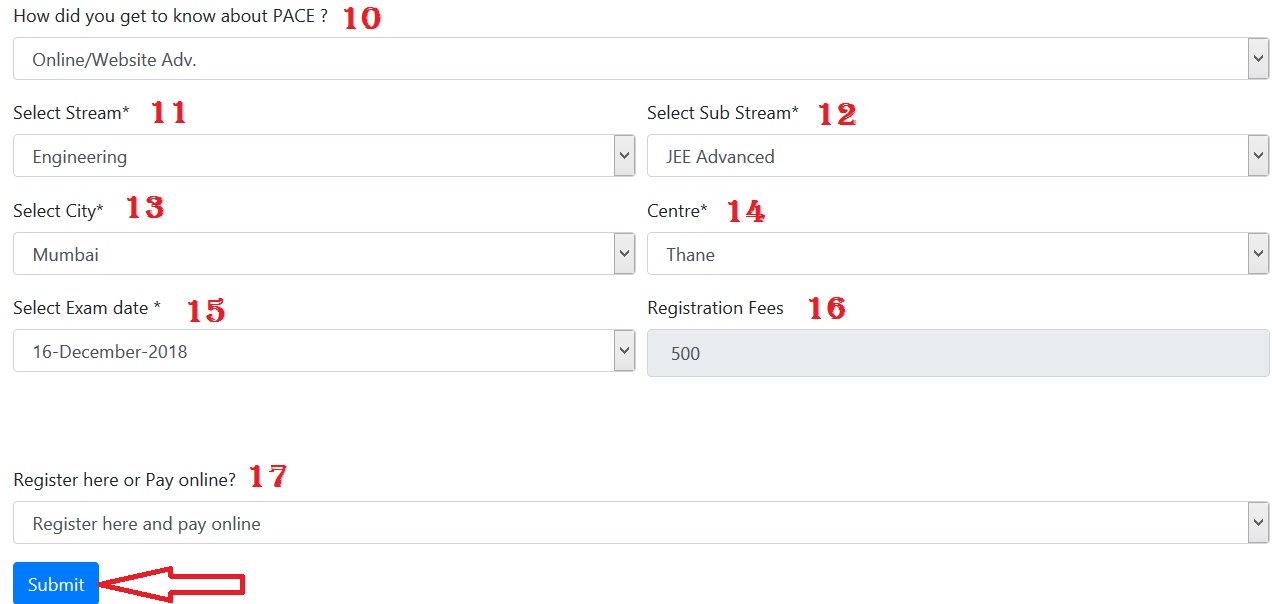Click the red number 10 annotation

[362, 18]
